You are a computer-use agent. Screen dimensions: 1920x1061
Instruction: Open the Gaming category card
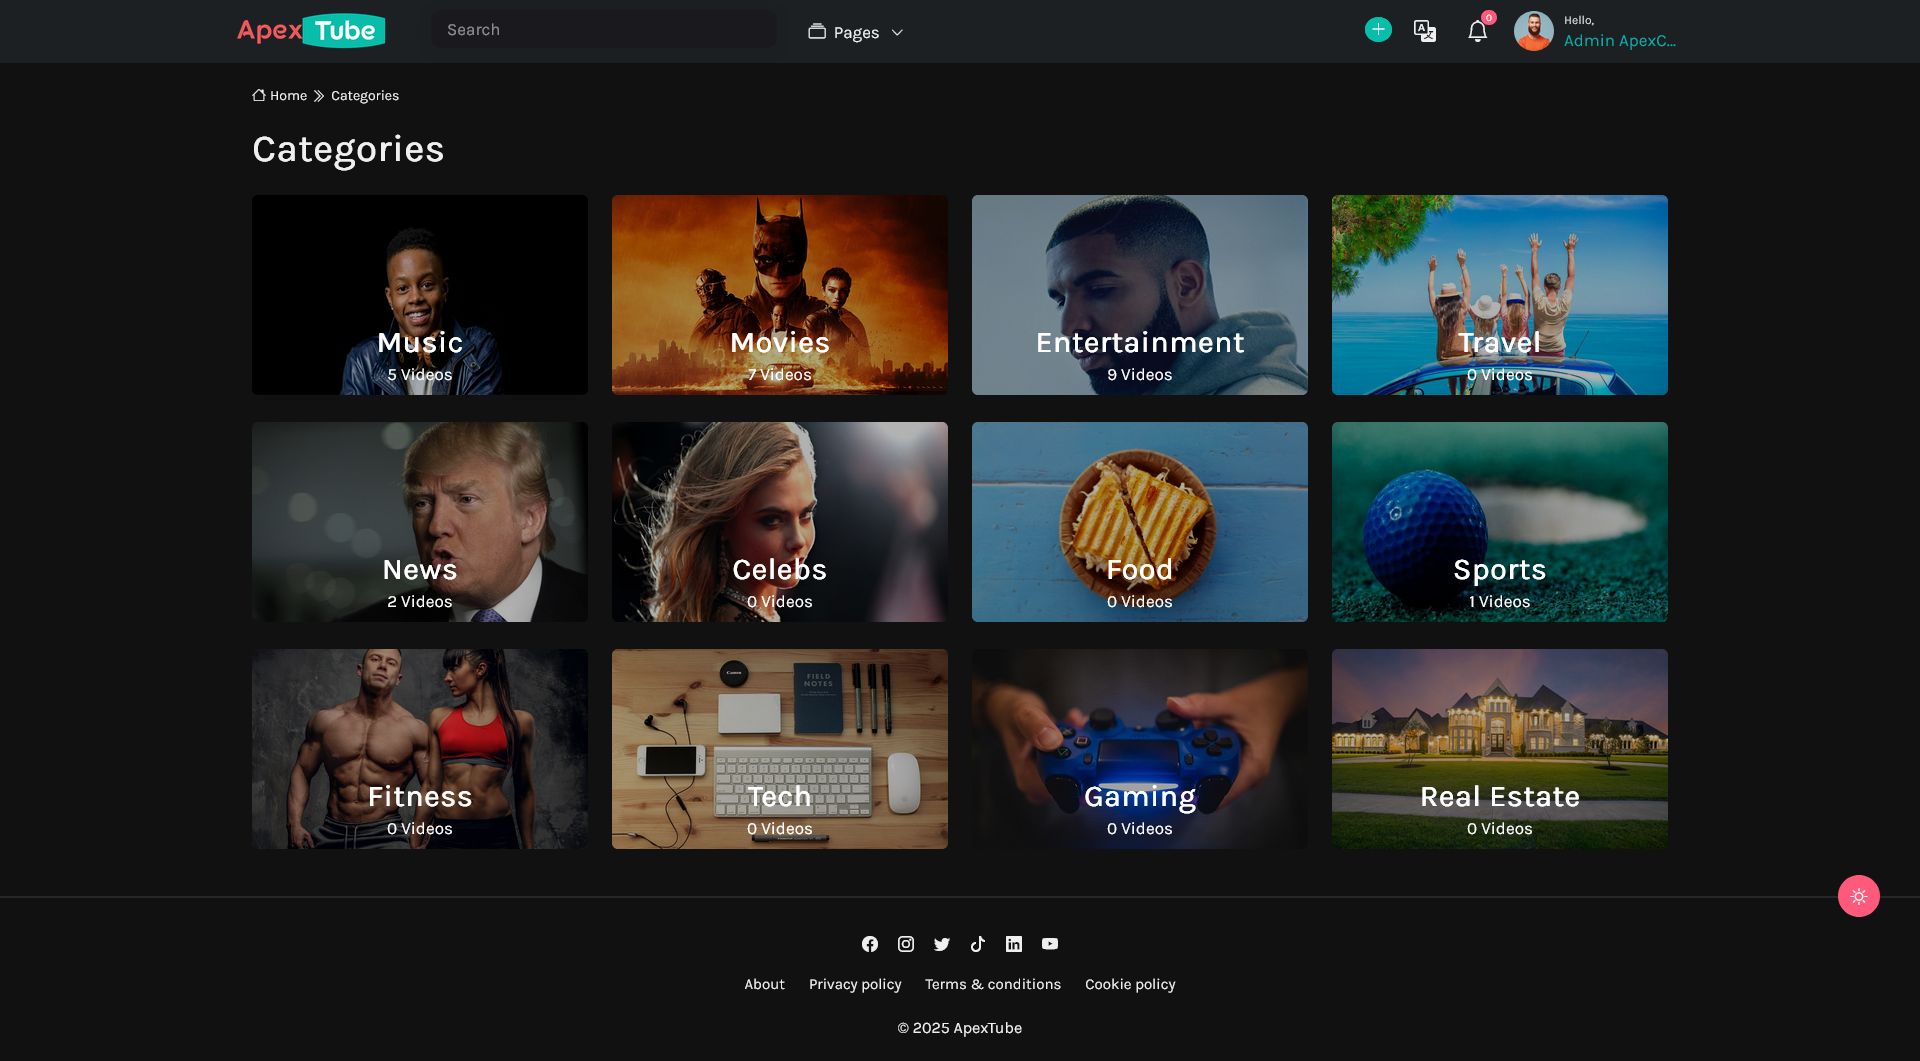point(1140,749)
